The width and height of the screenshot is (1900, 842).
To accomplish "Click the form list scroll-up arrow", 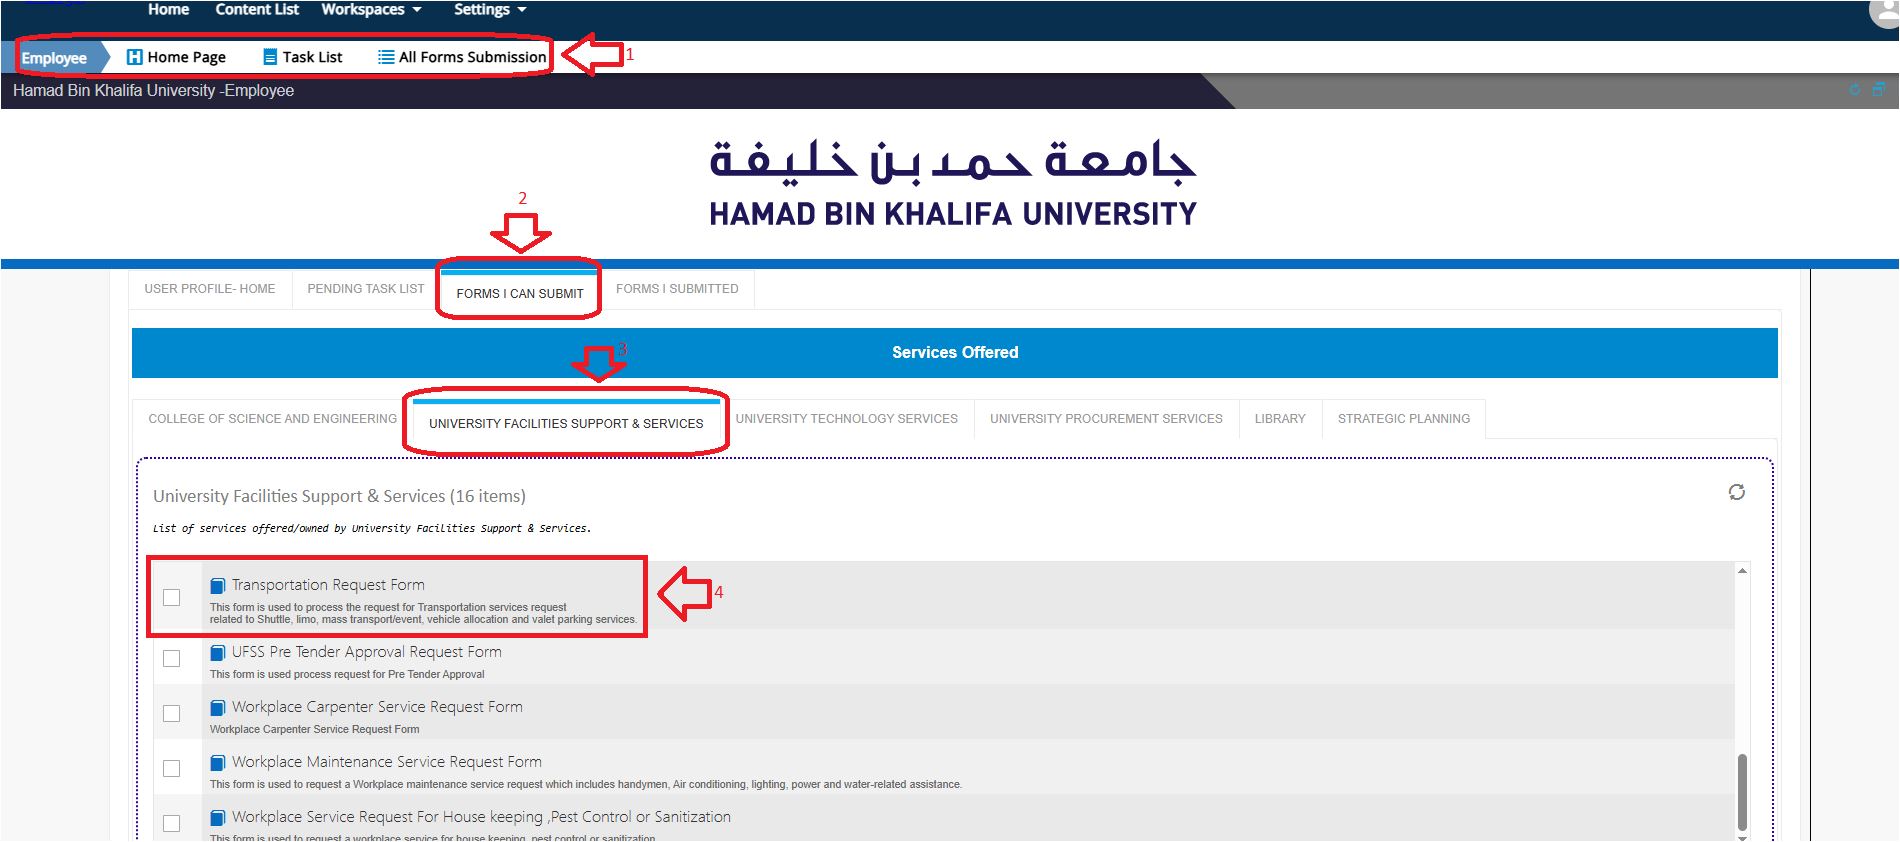I will [x=1742, y=571].
